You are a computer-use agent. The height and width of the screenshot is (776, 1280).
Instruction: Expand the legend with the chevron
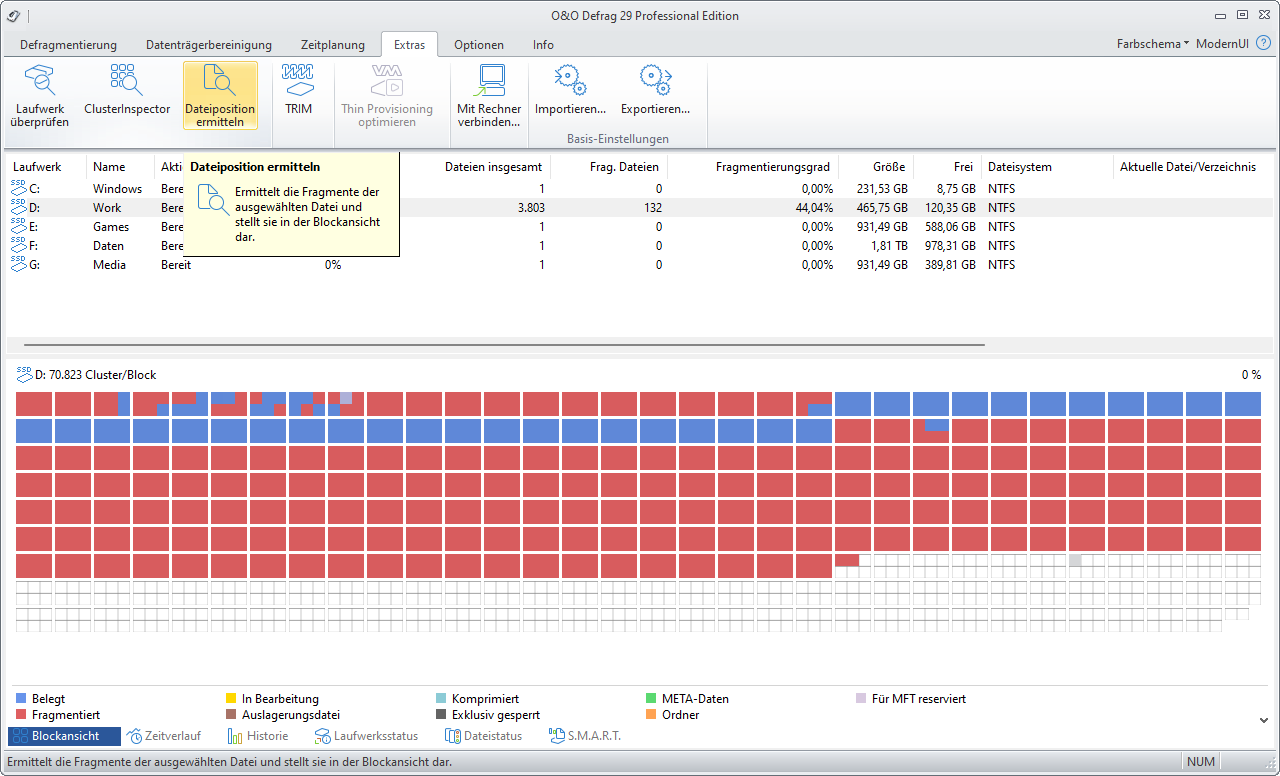1262,720
